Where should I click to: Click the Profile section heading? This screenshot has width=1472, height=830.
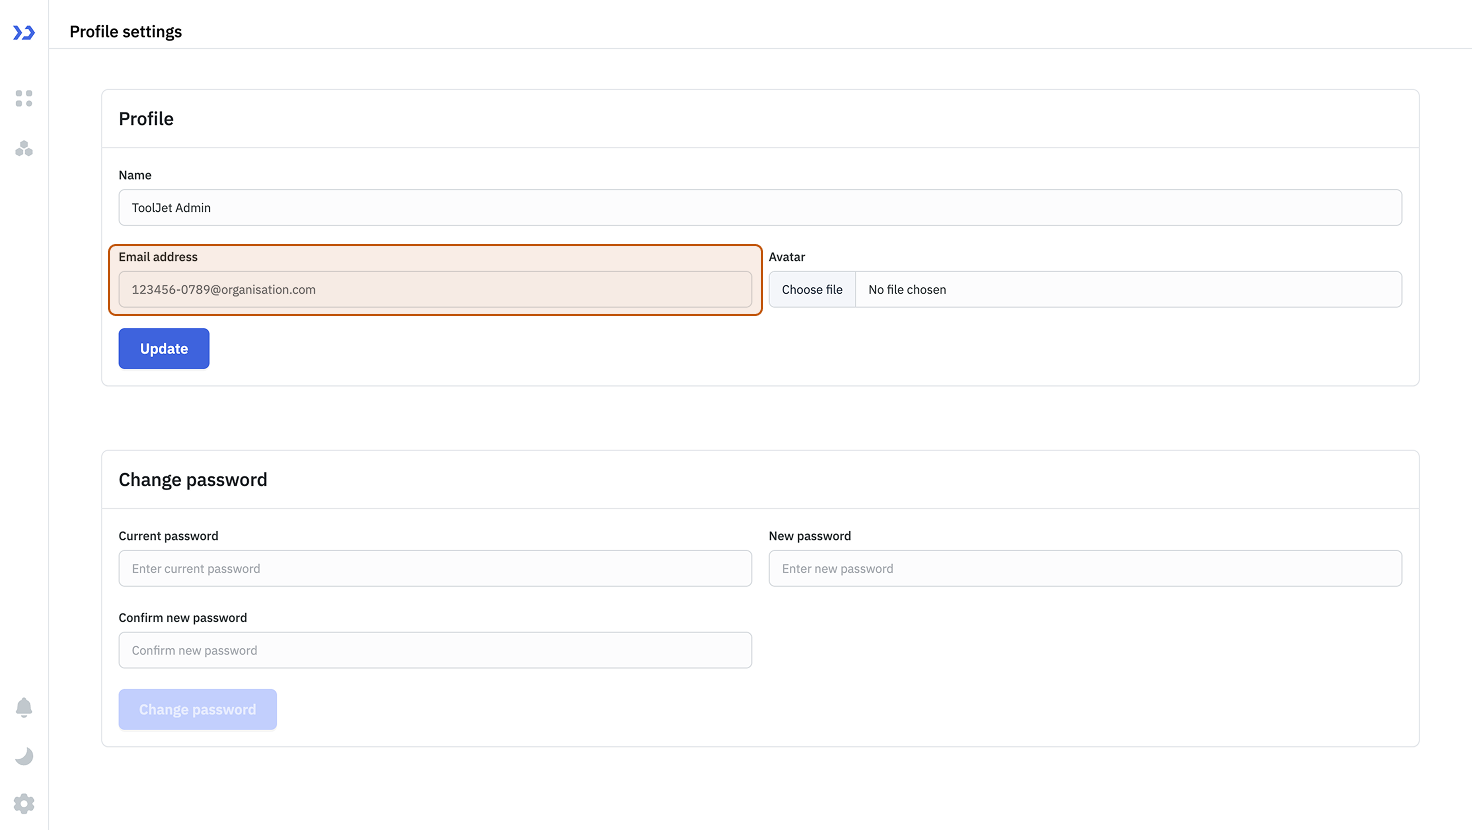point(146,119)
